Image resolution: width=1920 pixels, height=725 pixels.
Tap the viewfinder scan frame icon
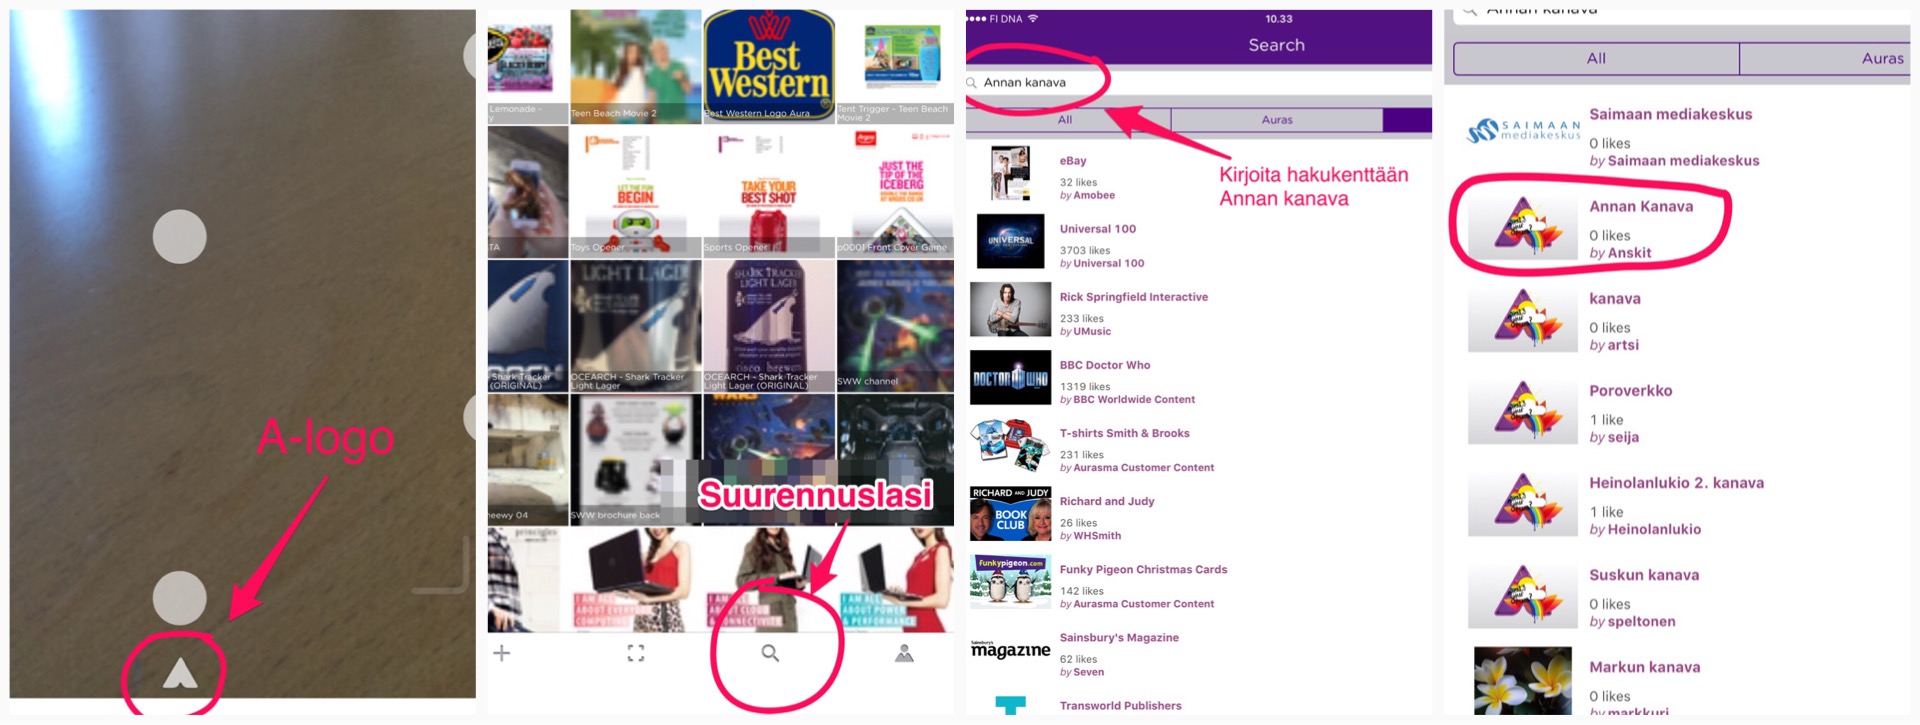tap(636, 653)
